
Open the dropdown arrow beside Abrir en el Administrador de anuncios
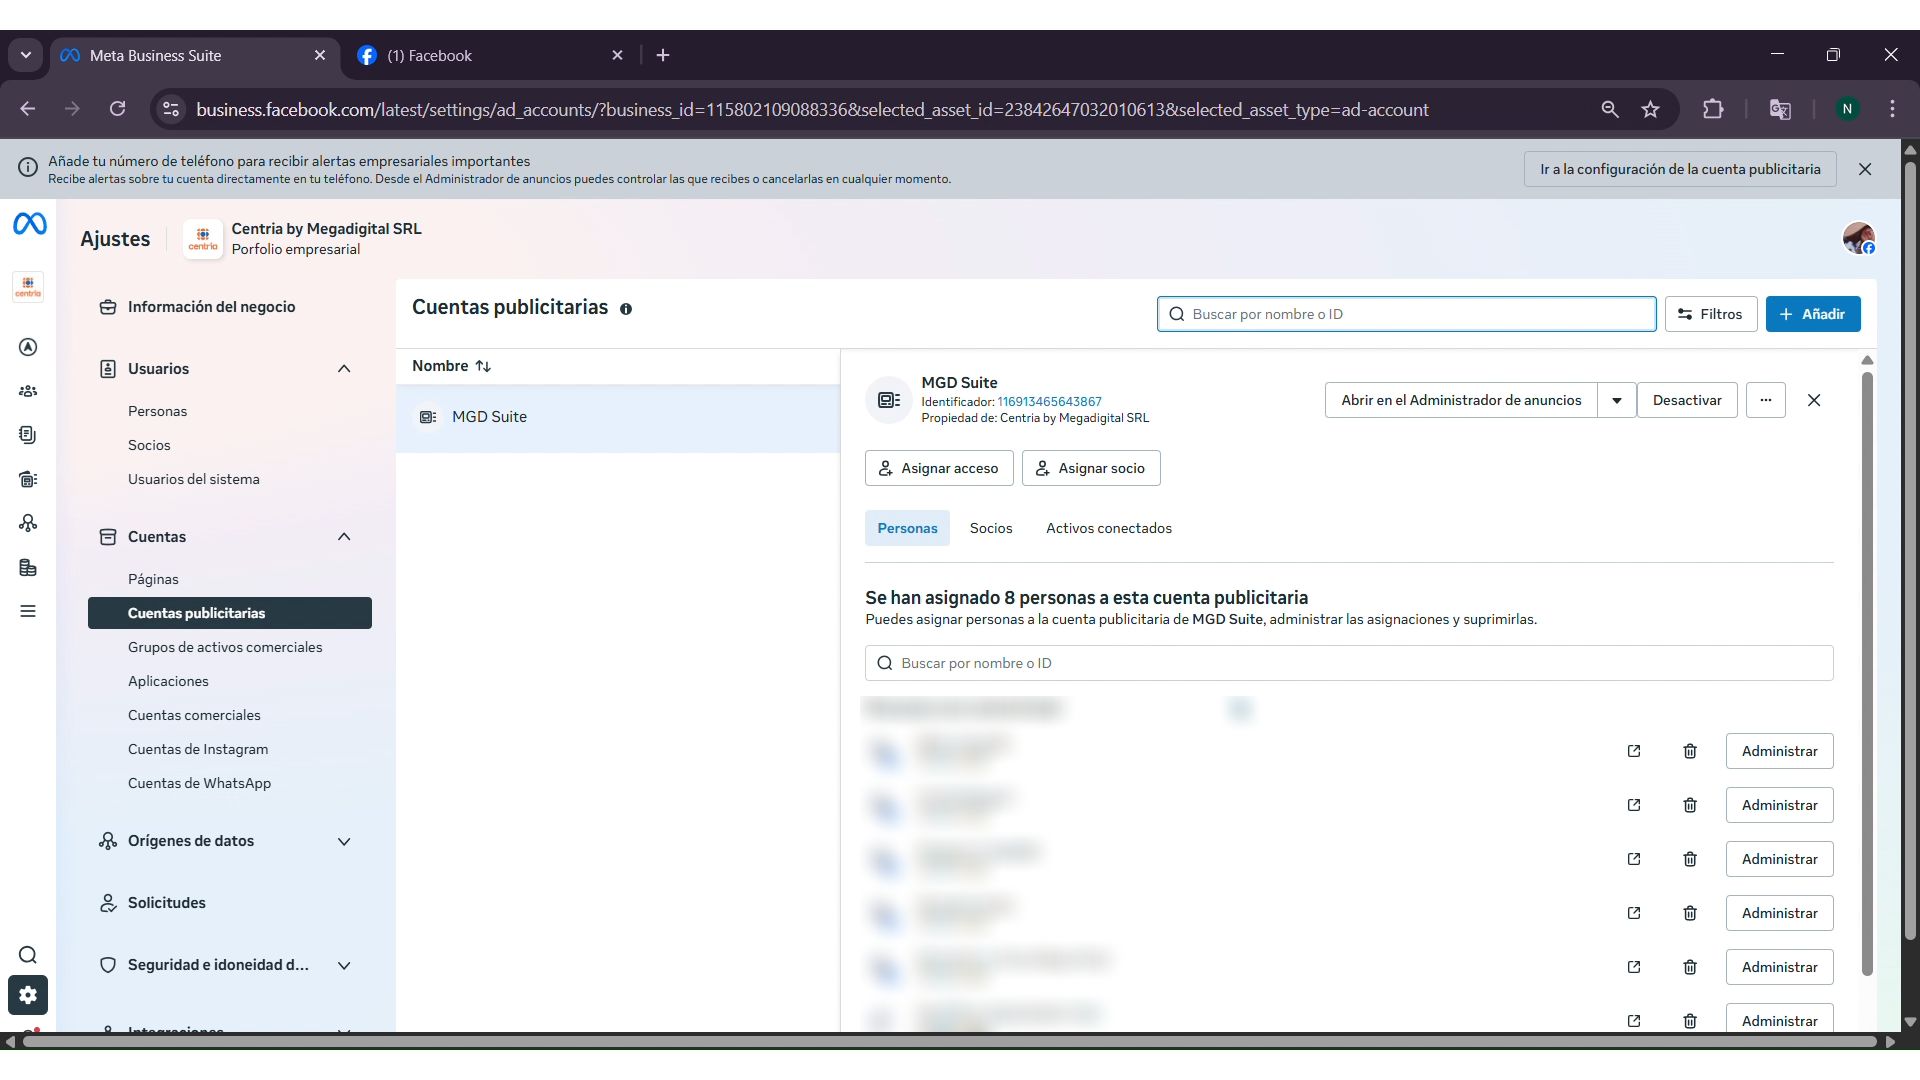point(1617,400)
